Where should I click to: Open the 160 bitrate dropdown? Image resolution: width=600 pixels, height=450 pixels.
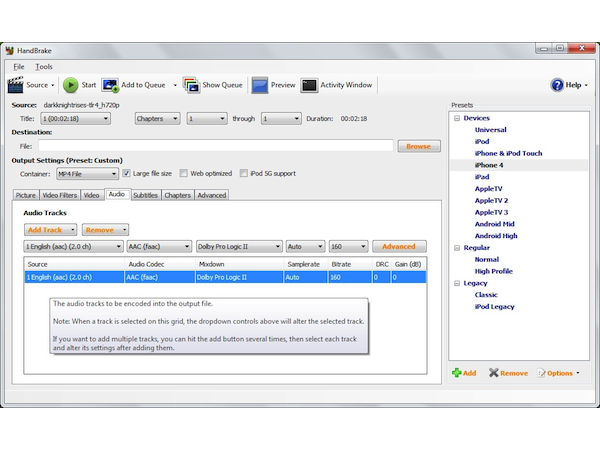348,246
